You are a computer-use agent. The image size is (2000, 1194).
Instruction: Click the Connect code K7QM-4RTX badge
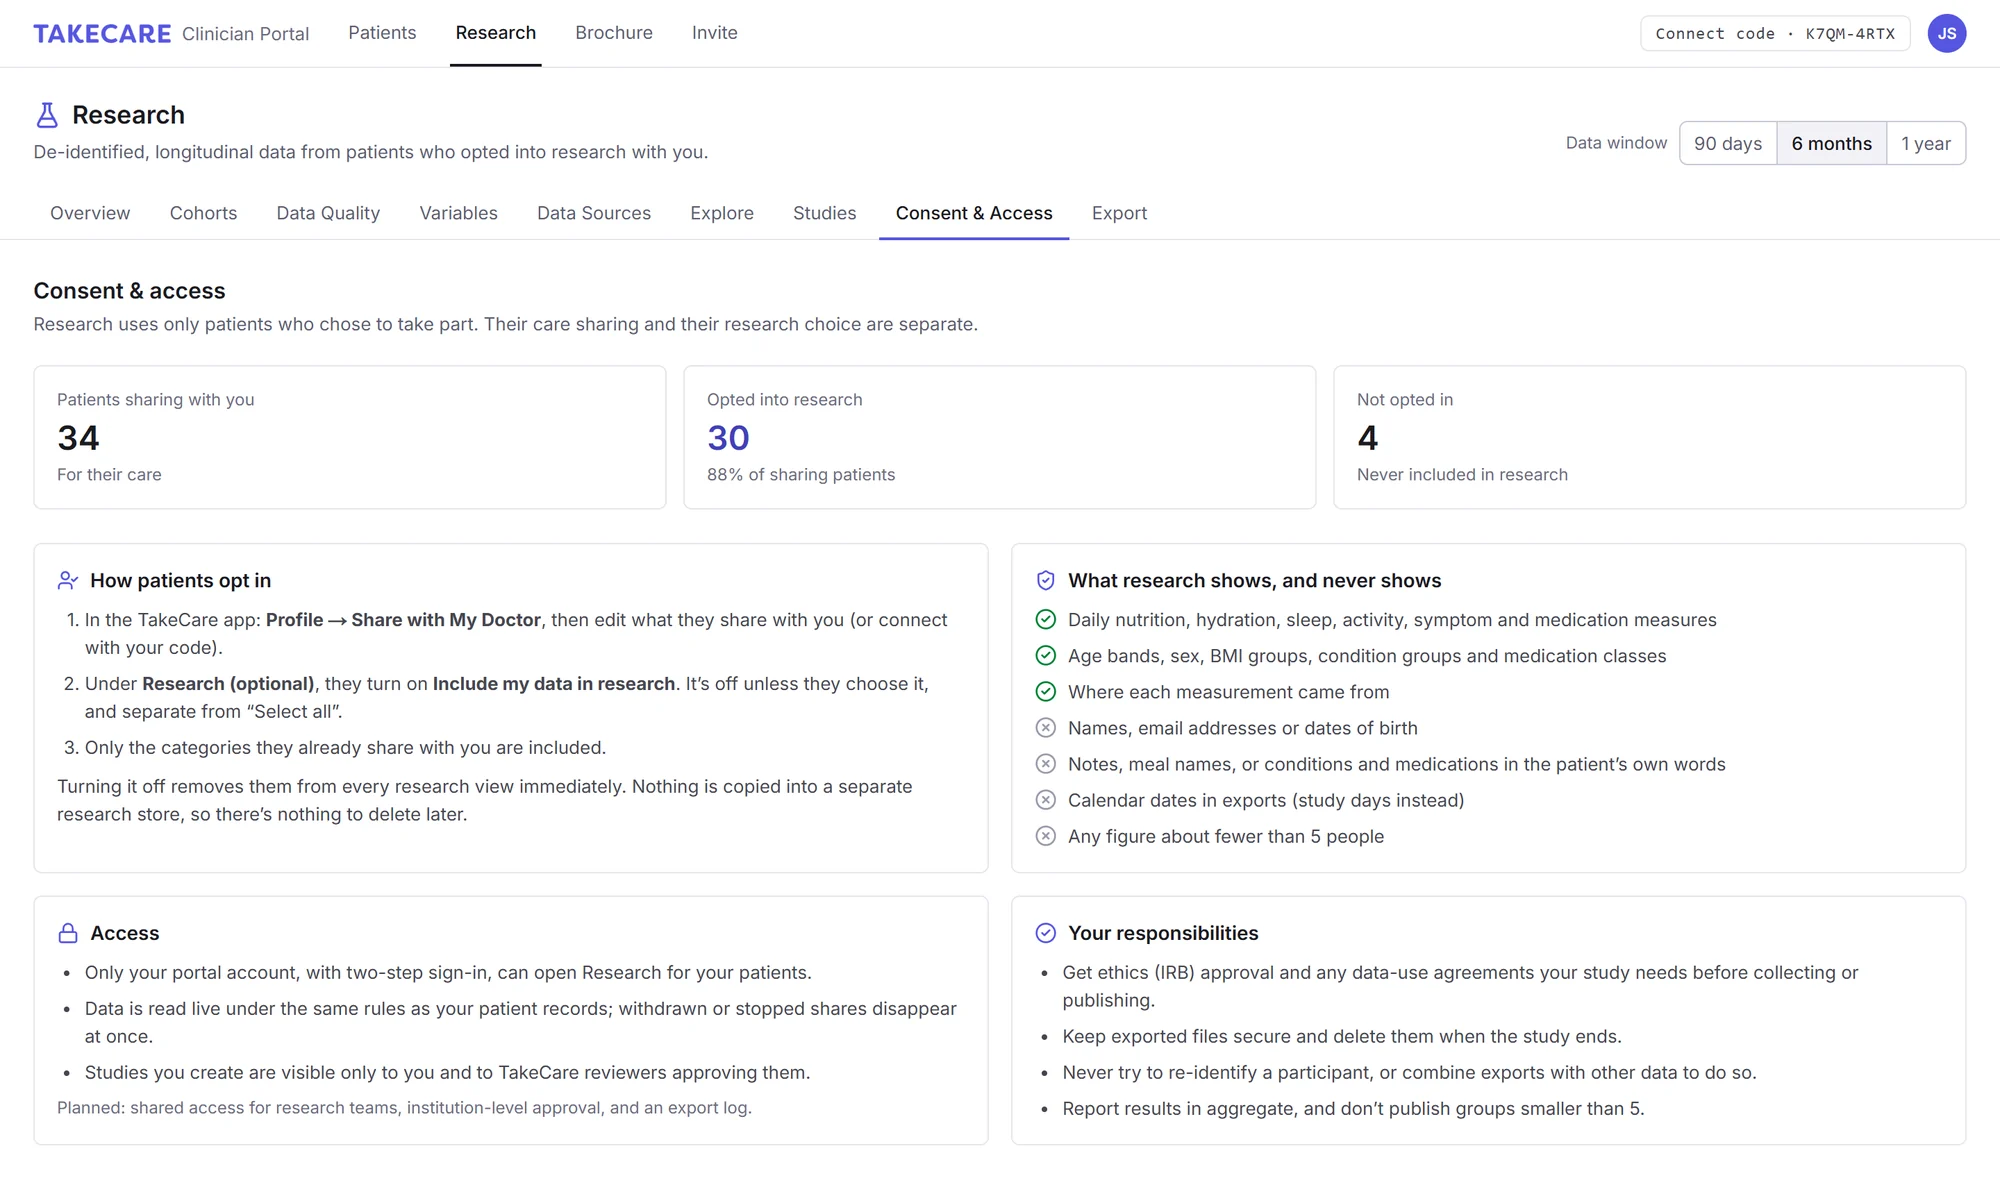point(1775,33)
